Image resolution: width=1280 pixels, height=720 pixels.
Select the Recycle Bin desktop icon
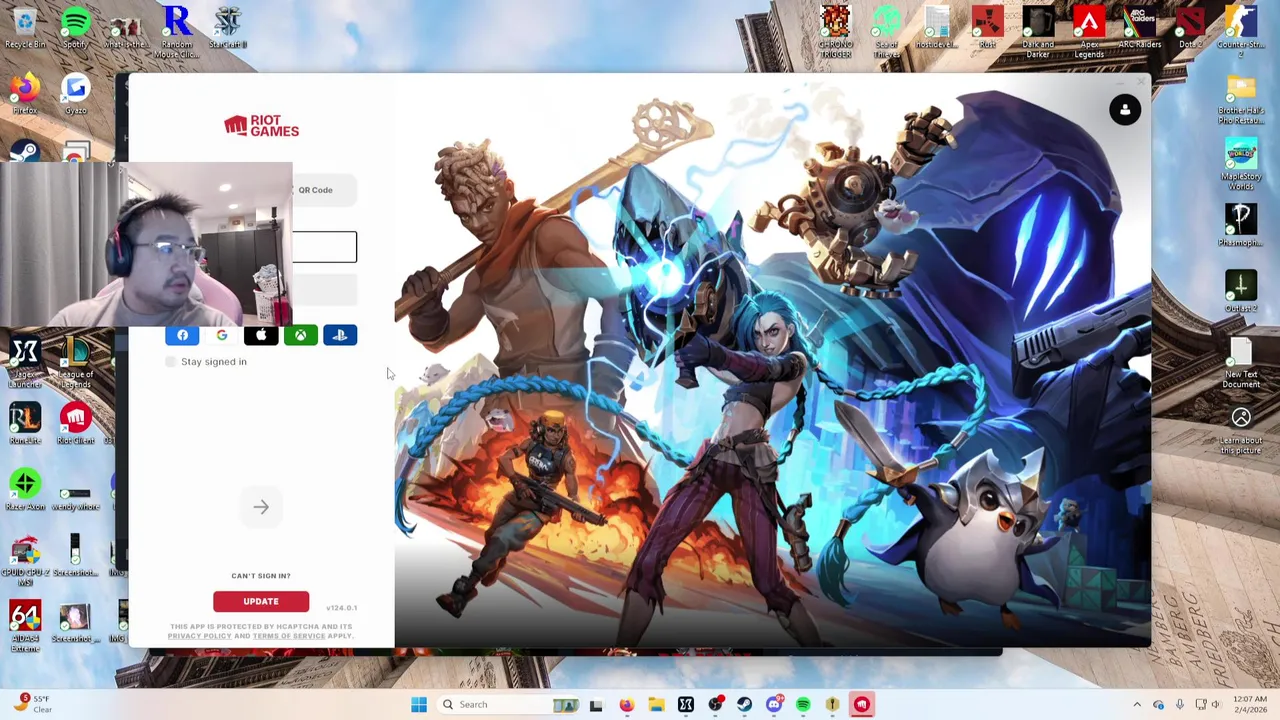coord(25,28)
